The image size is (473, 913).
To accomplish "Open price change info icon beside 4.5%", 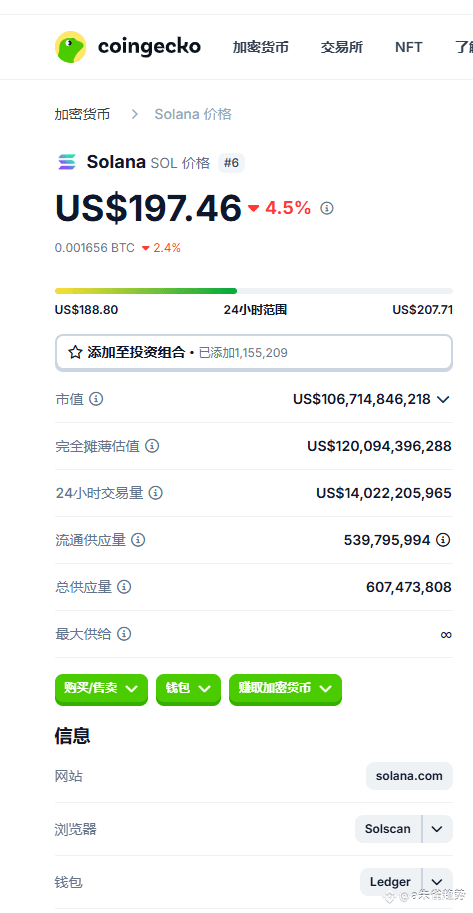I will [327, 208].
